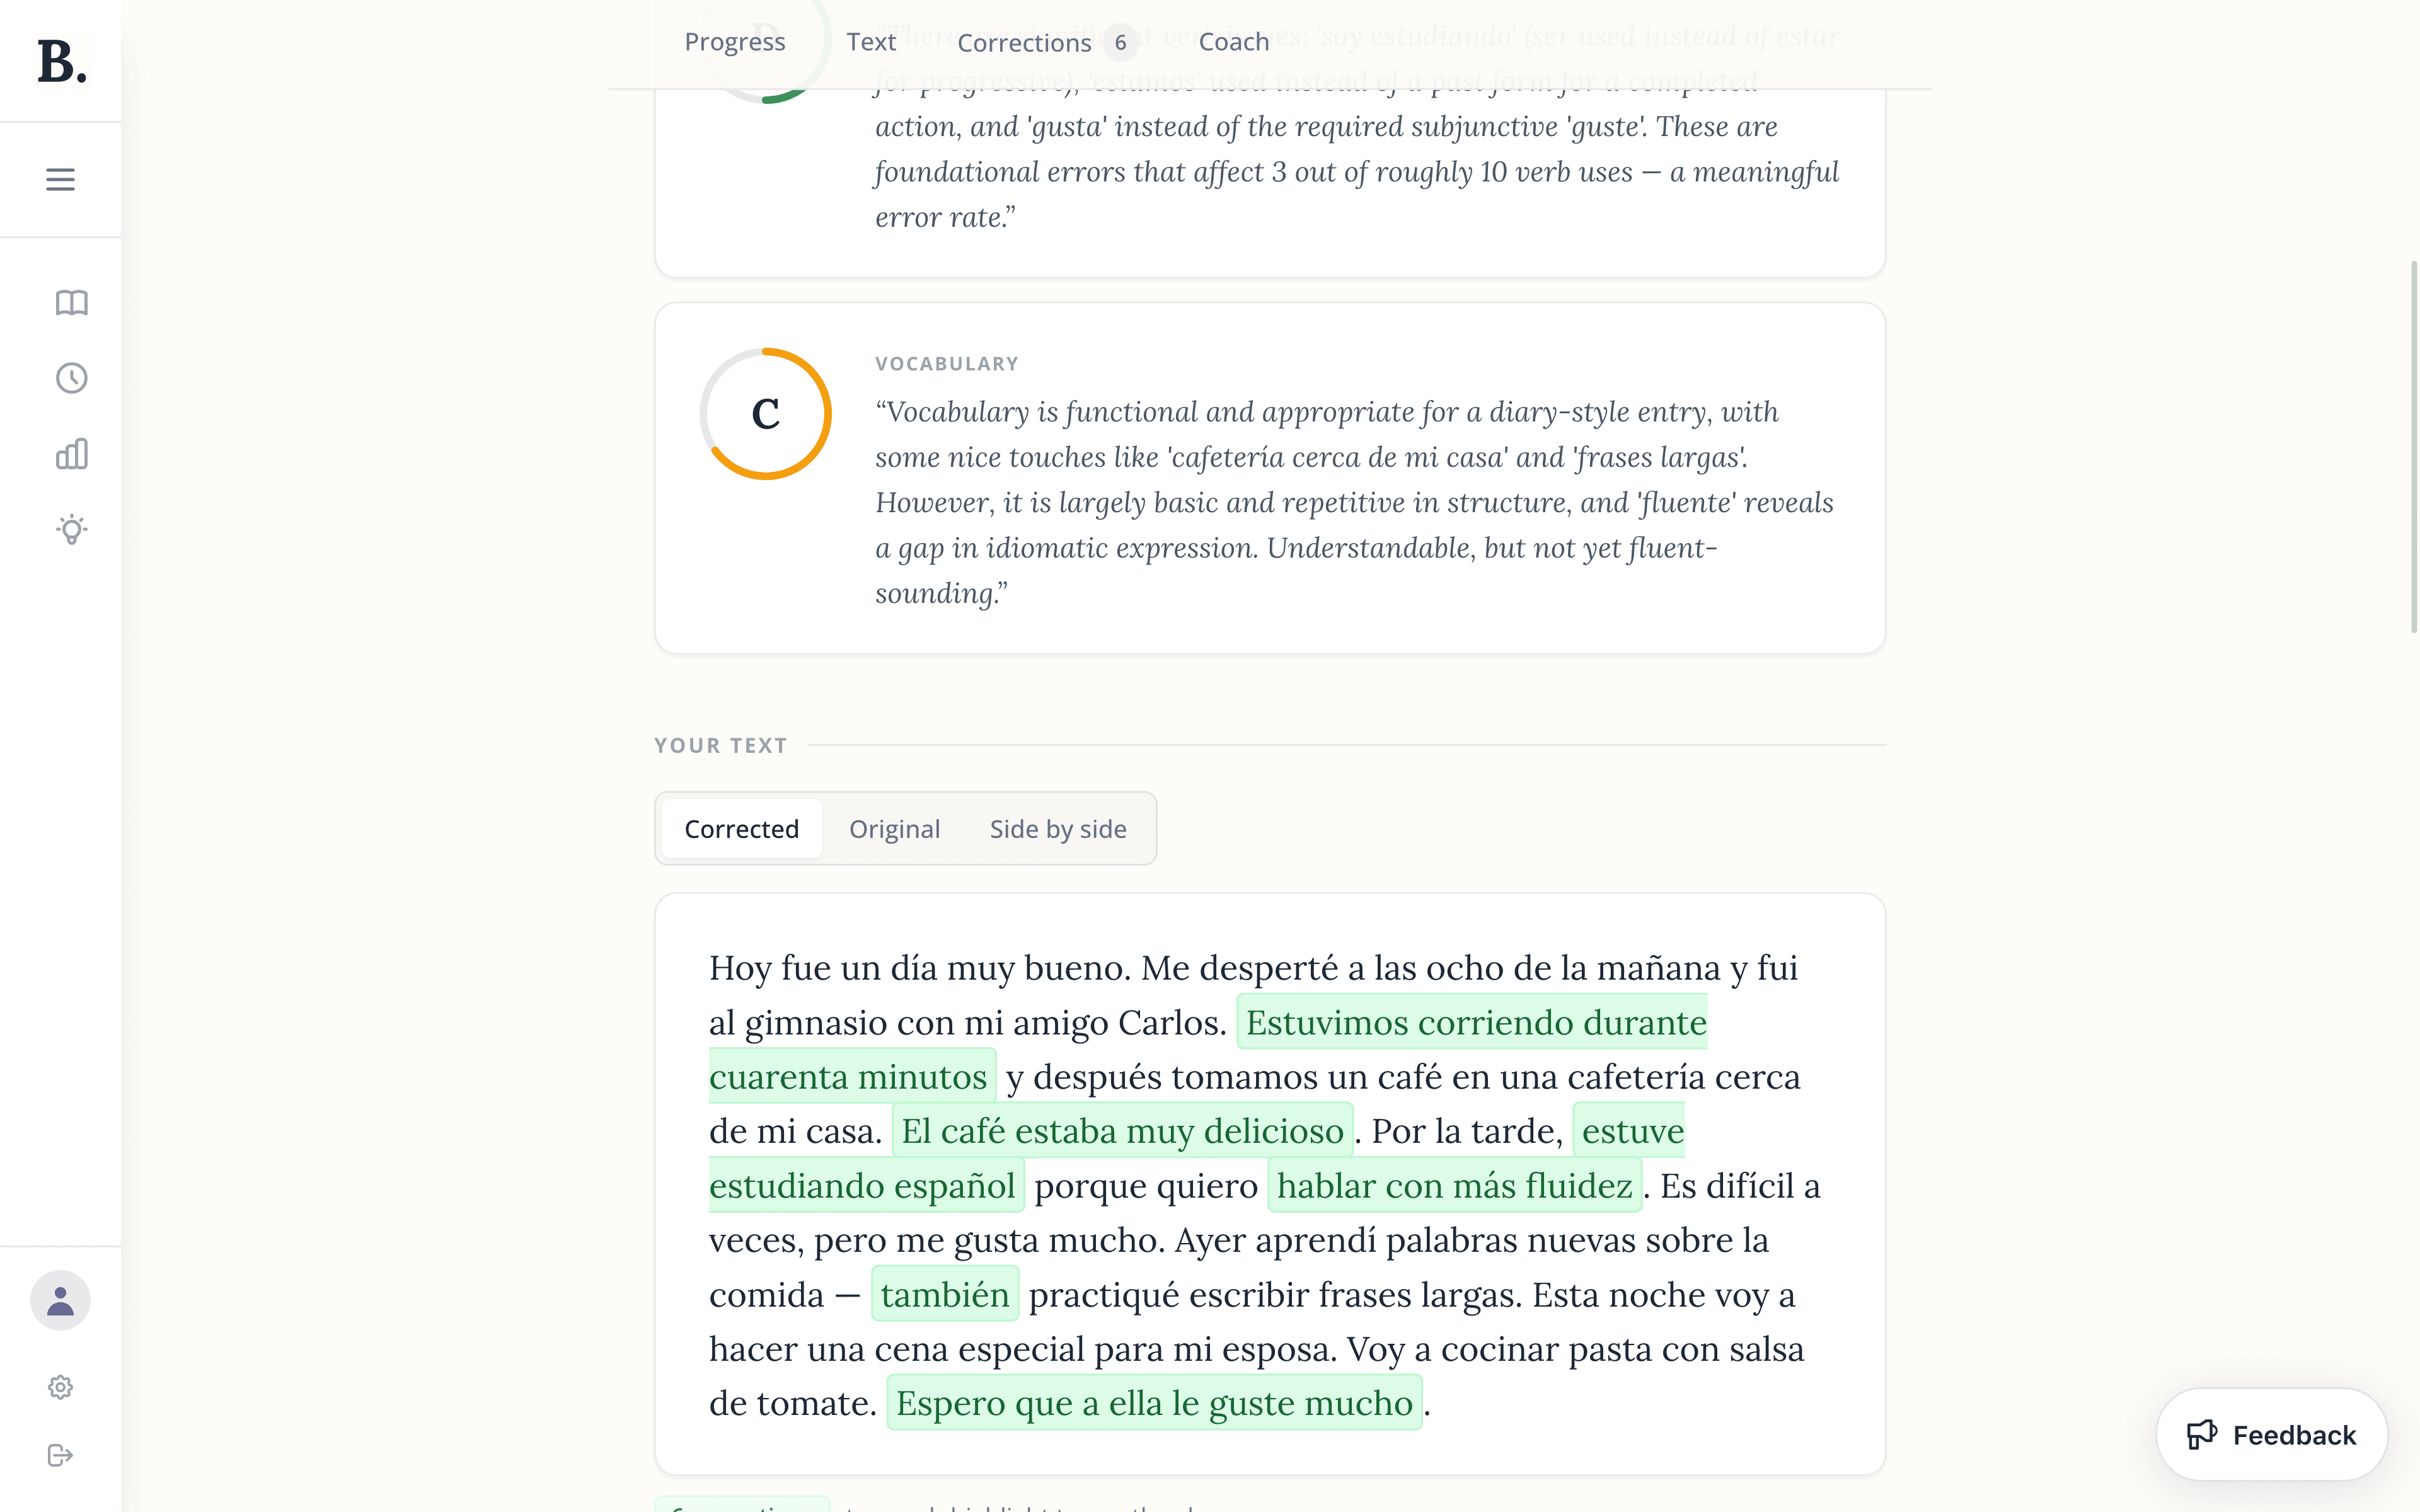Switch to the Original text view
Screen dimensions: 2420x1512
(x=895, y=828)
